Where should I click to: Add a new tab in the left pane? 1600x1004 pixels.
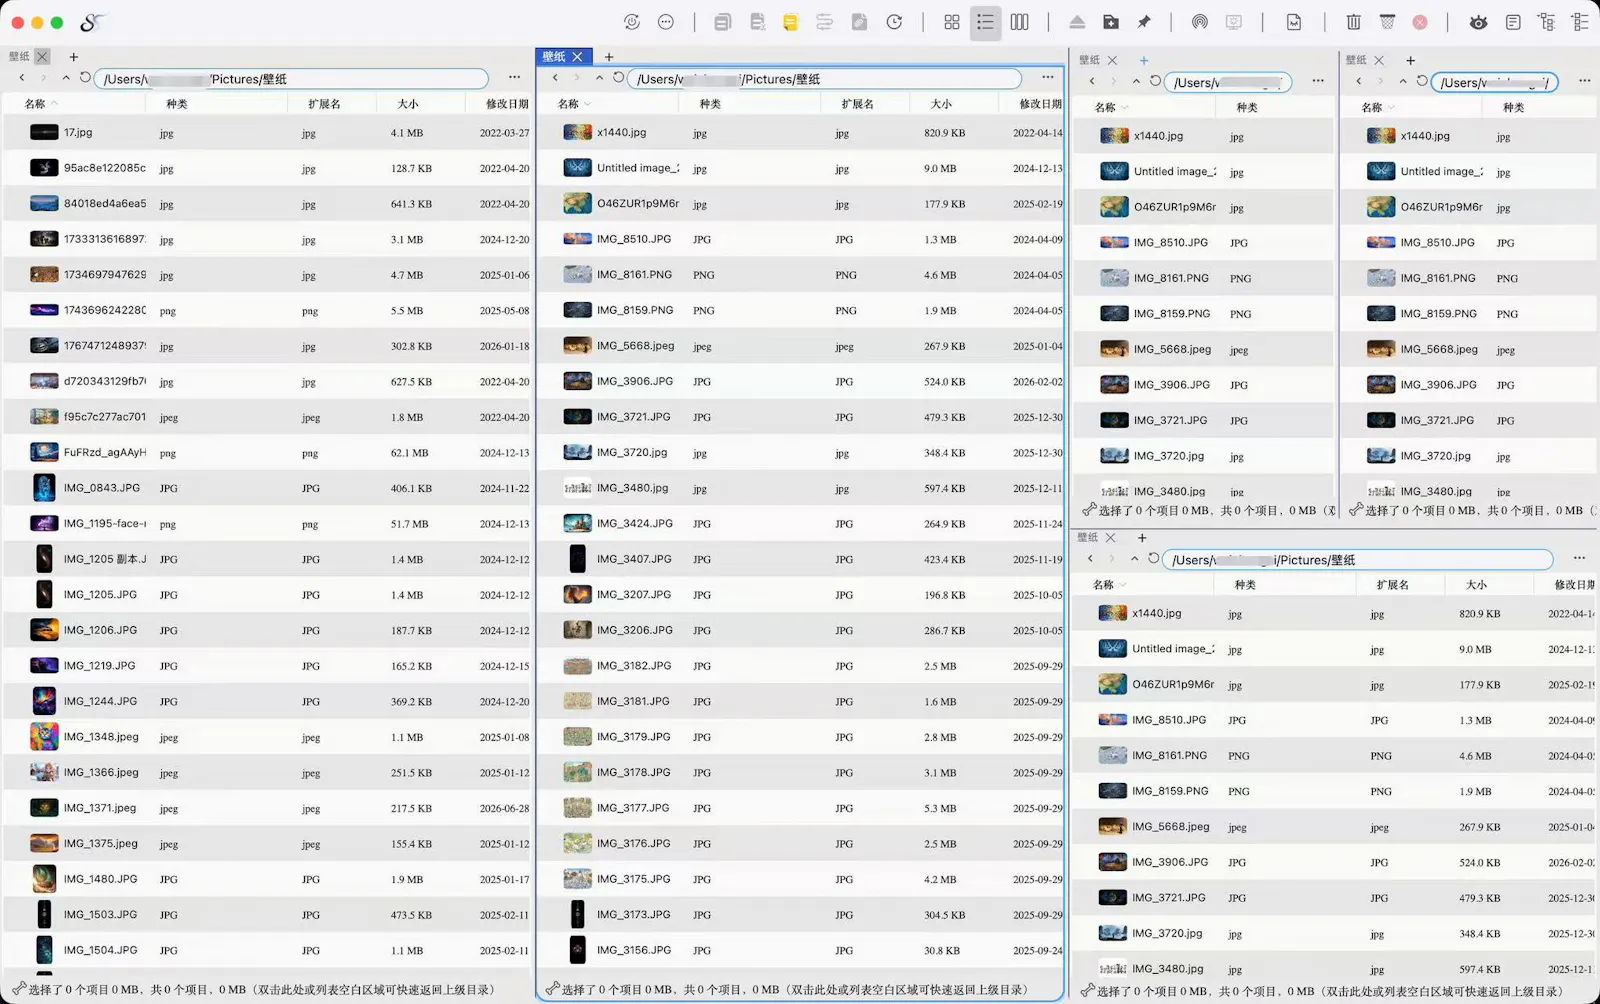(x=73, y=57)
